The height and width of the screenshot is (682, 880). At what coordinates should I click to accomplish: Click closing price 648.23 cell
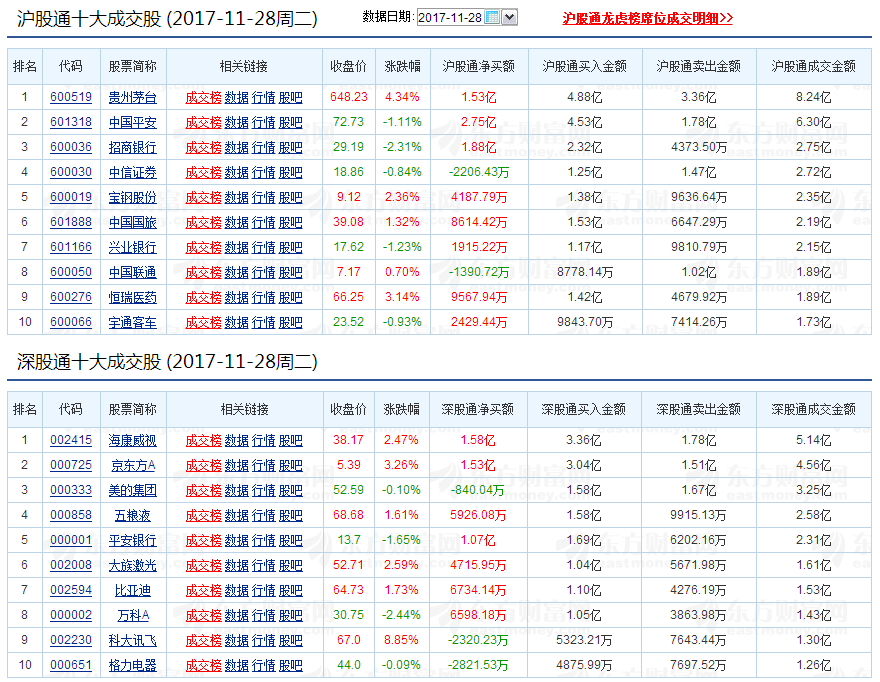click(349, 97)
